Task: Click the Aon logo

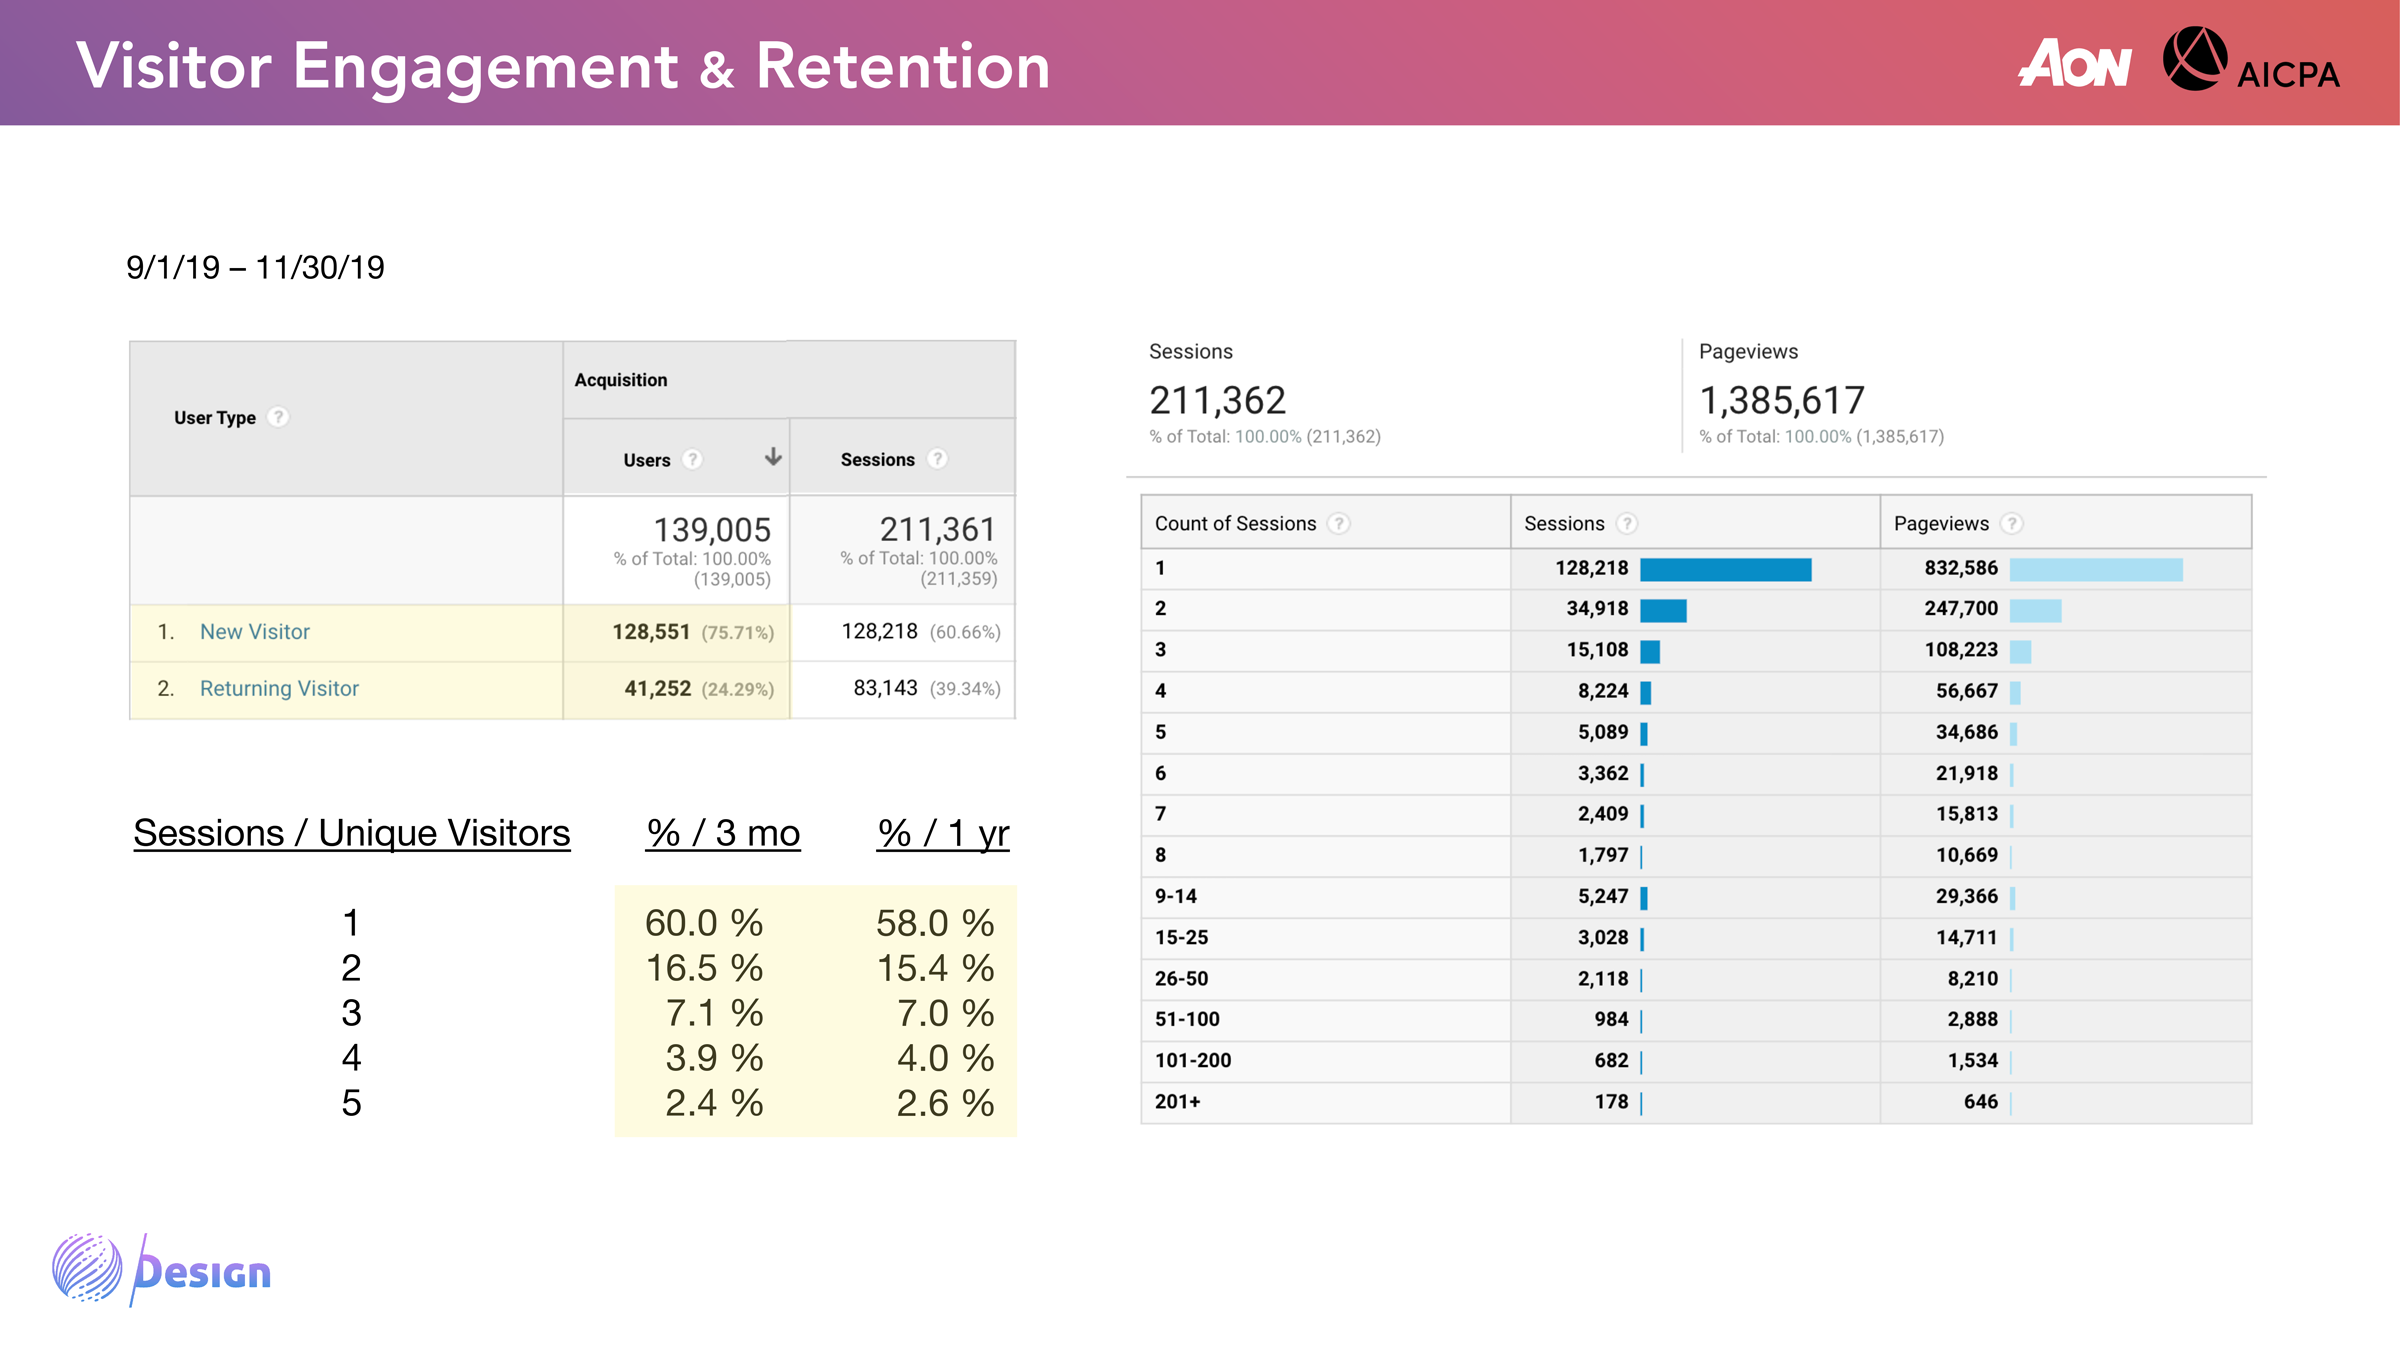Action: click(2075, 64)
